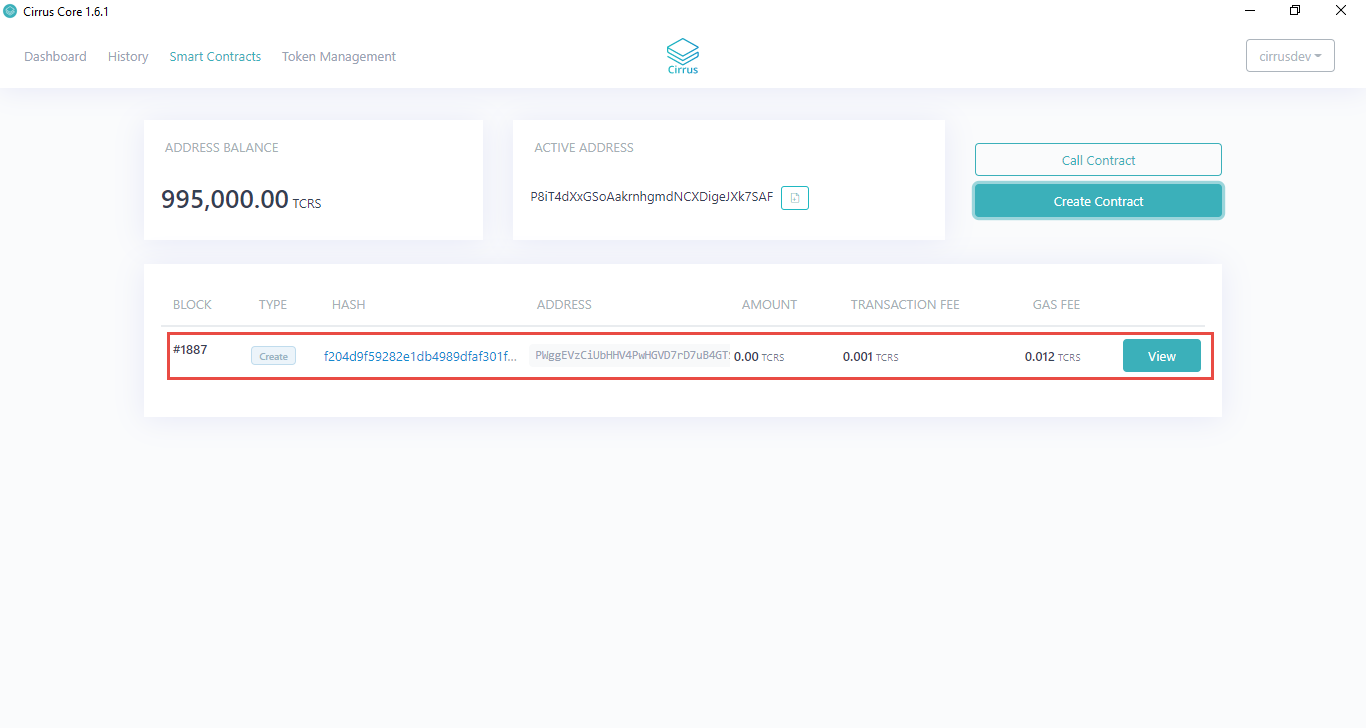
Task: Switch to the Dashboard tab
Action: [55, 56]
